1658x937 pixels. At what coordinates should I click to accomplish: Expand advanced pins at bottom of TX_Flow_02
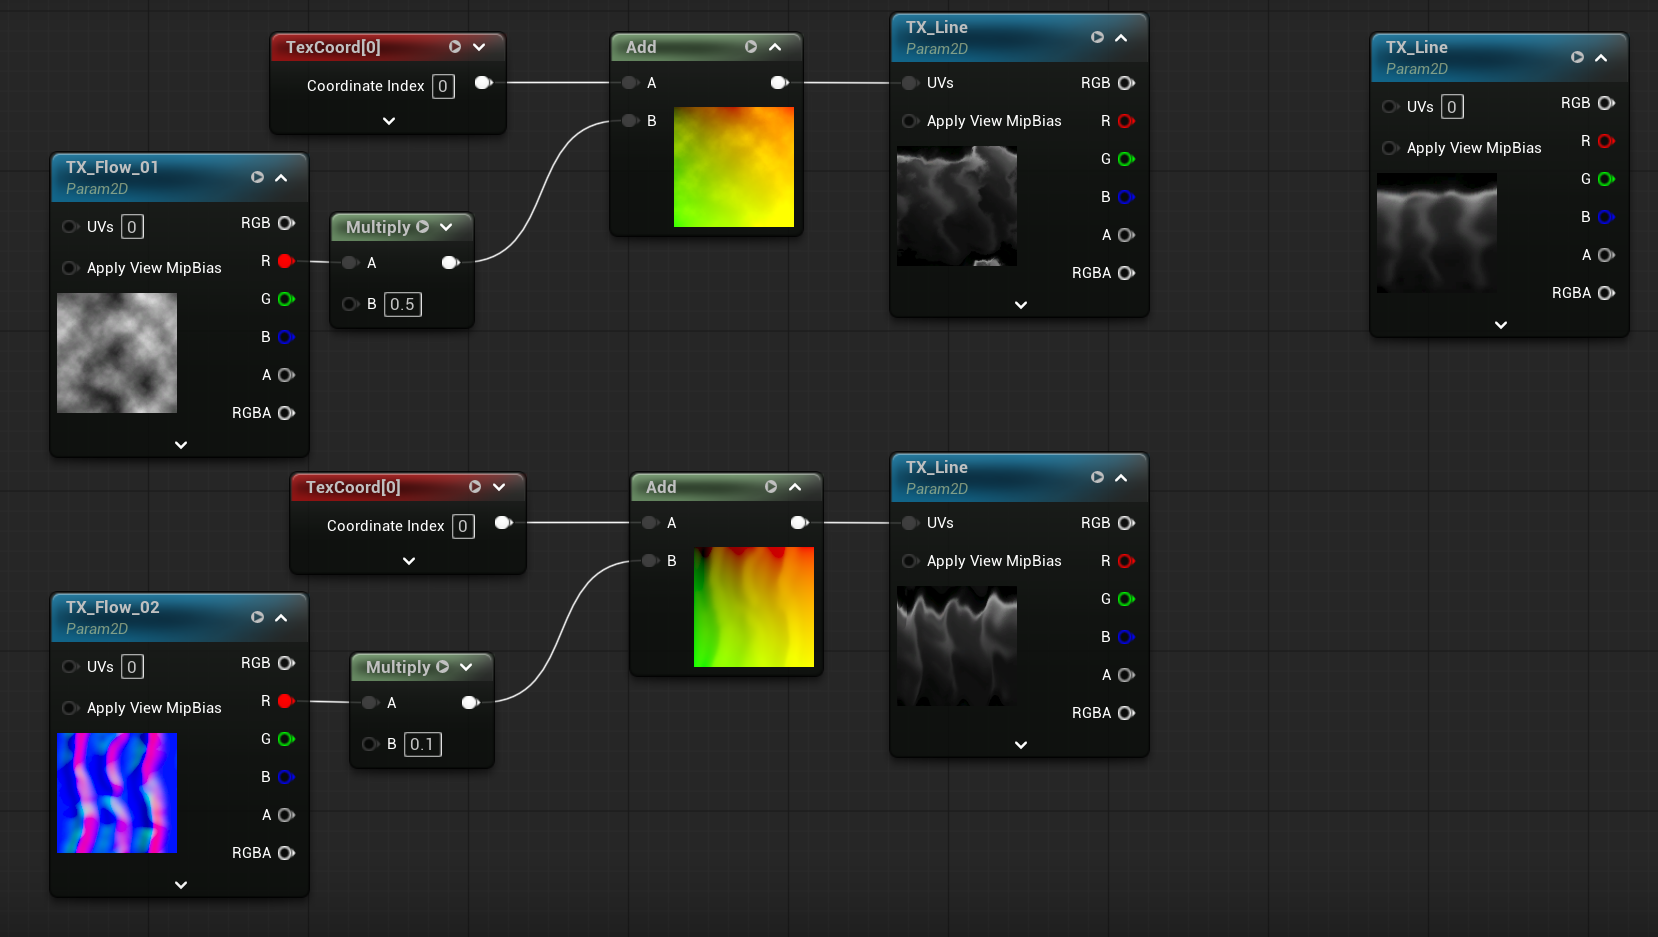(x=181, y=885)
